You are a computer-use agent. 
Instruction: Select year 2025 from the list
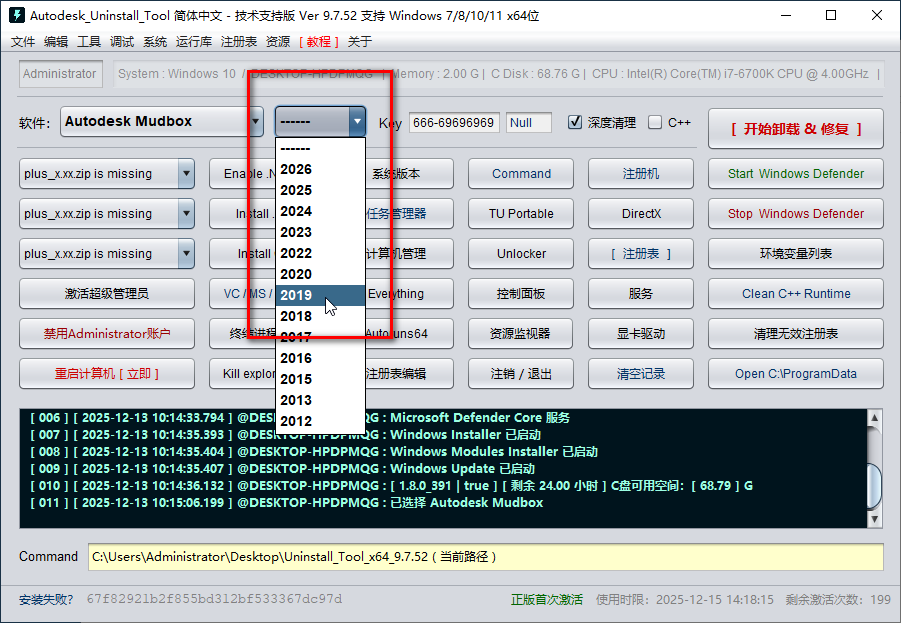(x=320, y=190)
